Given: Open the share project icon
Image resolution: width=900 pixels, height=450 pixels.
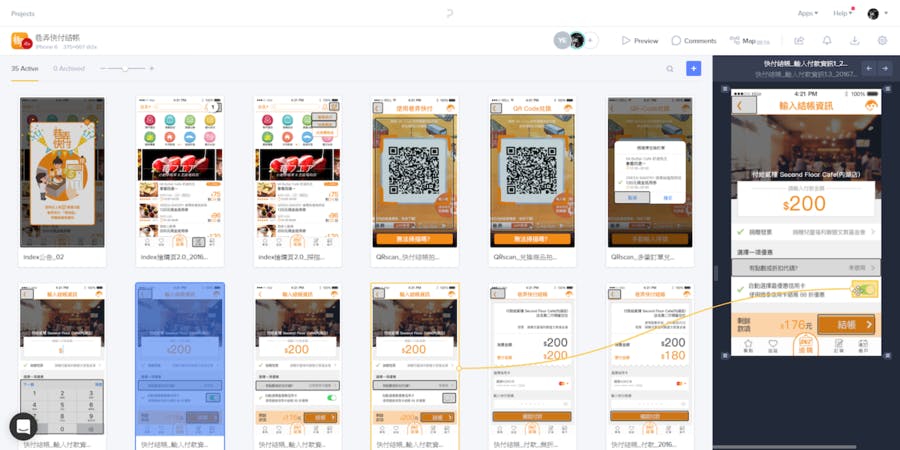Looking at the screenshot, I should pos(798,41).
